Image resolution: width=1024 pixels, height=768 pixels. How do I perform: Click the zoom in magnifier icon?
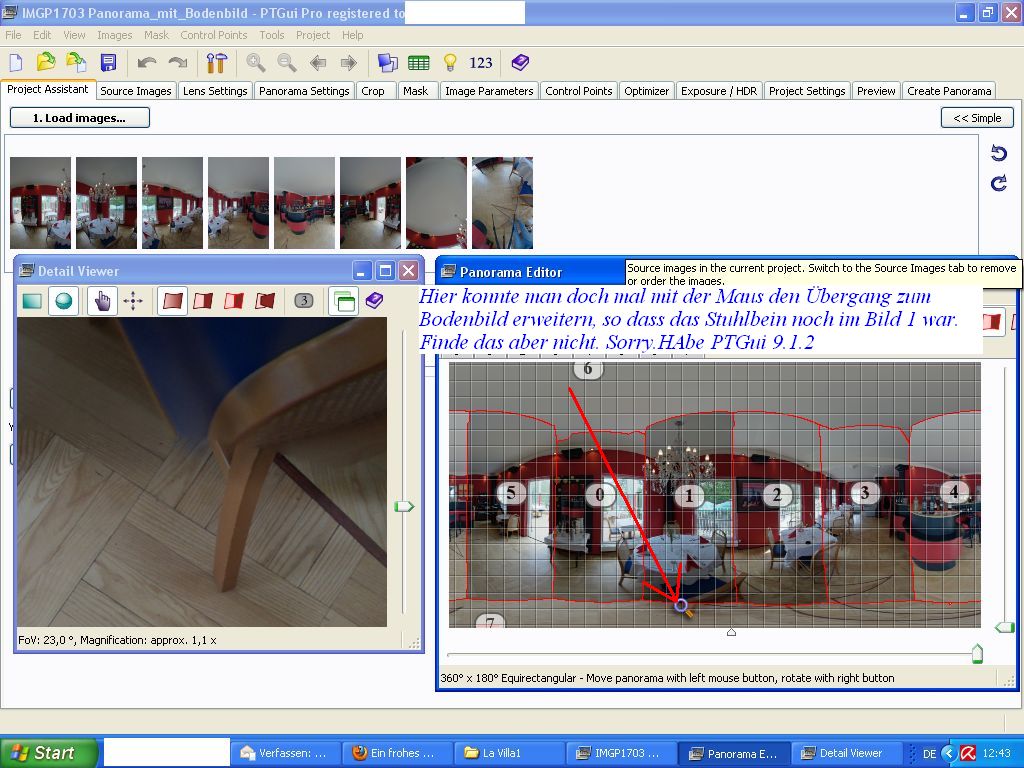(x=256, y=62)
